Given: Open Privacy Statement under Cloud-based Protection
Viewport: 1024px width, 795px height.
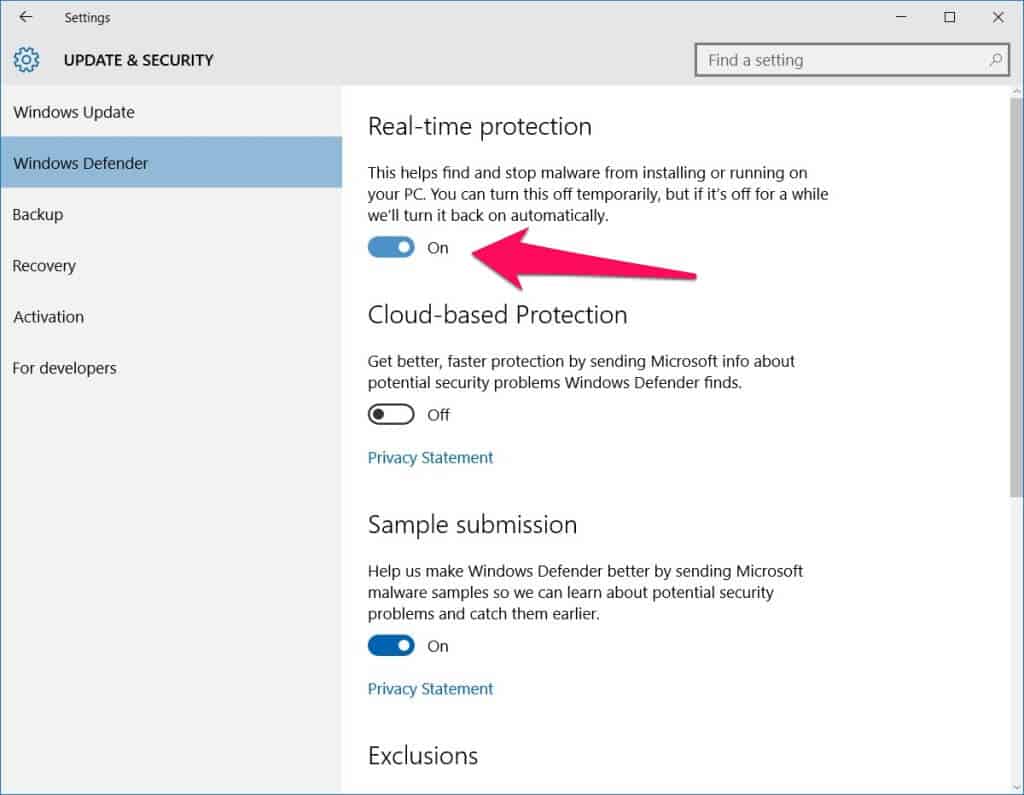Looking at the screenshot, I should pos(430,457).
